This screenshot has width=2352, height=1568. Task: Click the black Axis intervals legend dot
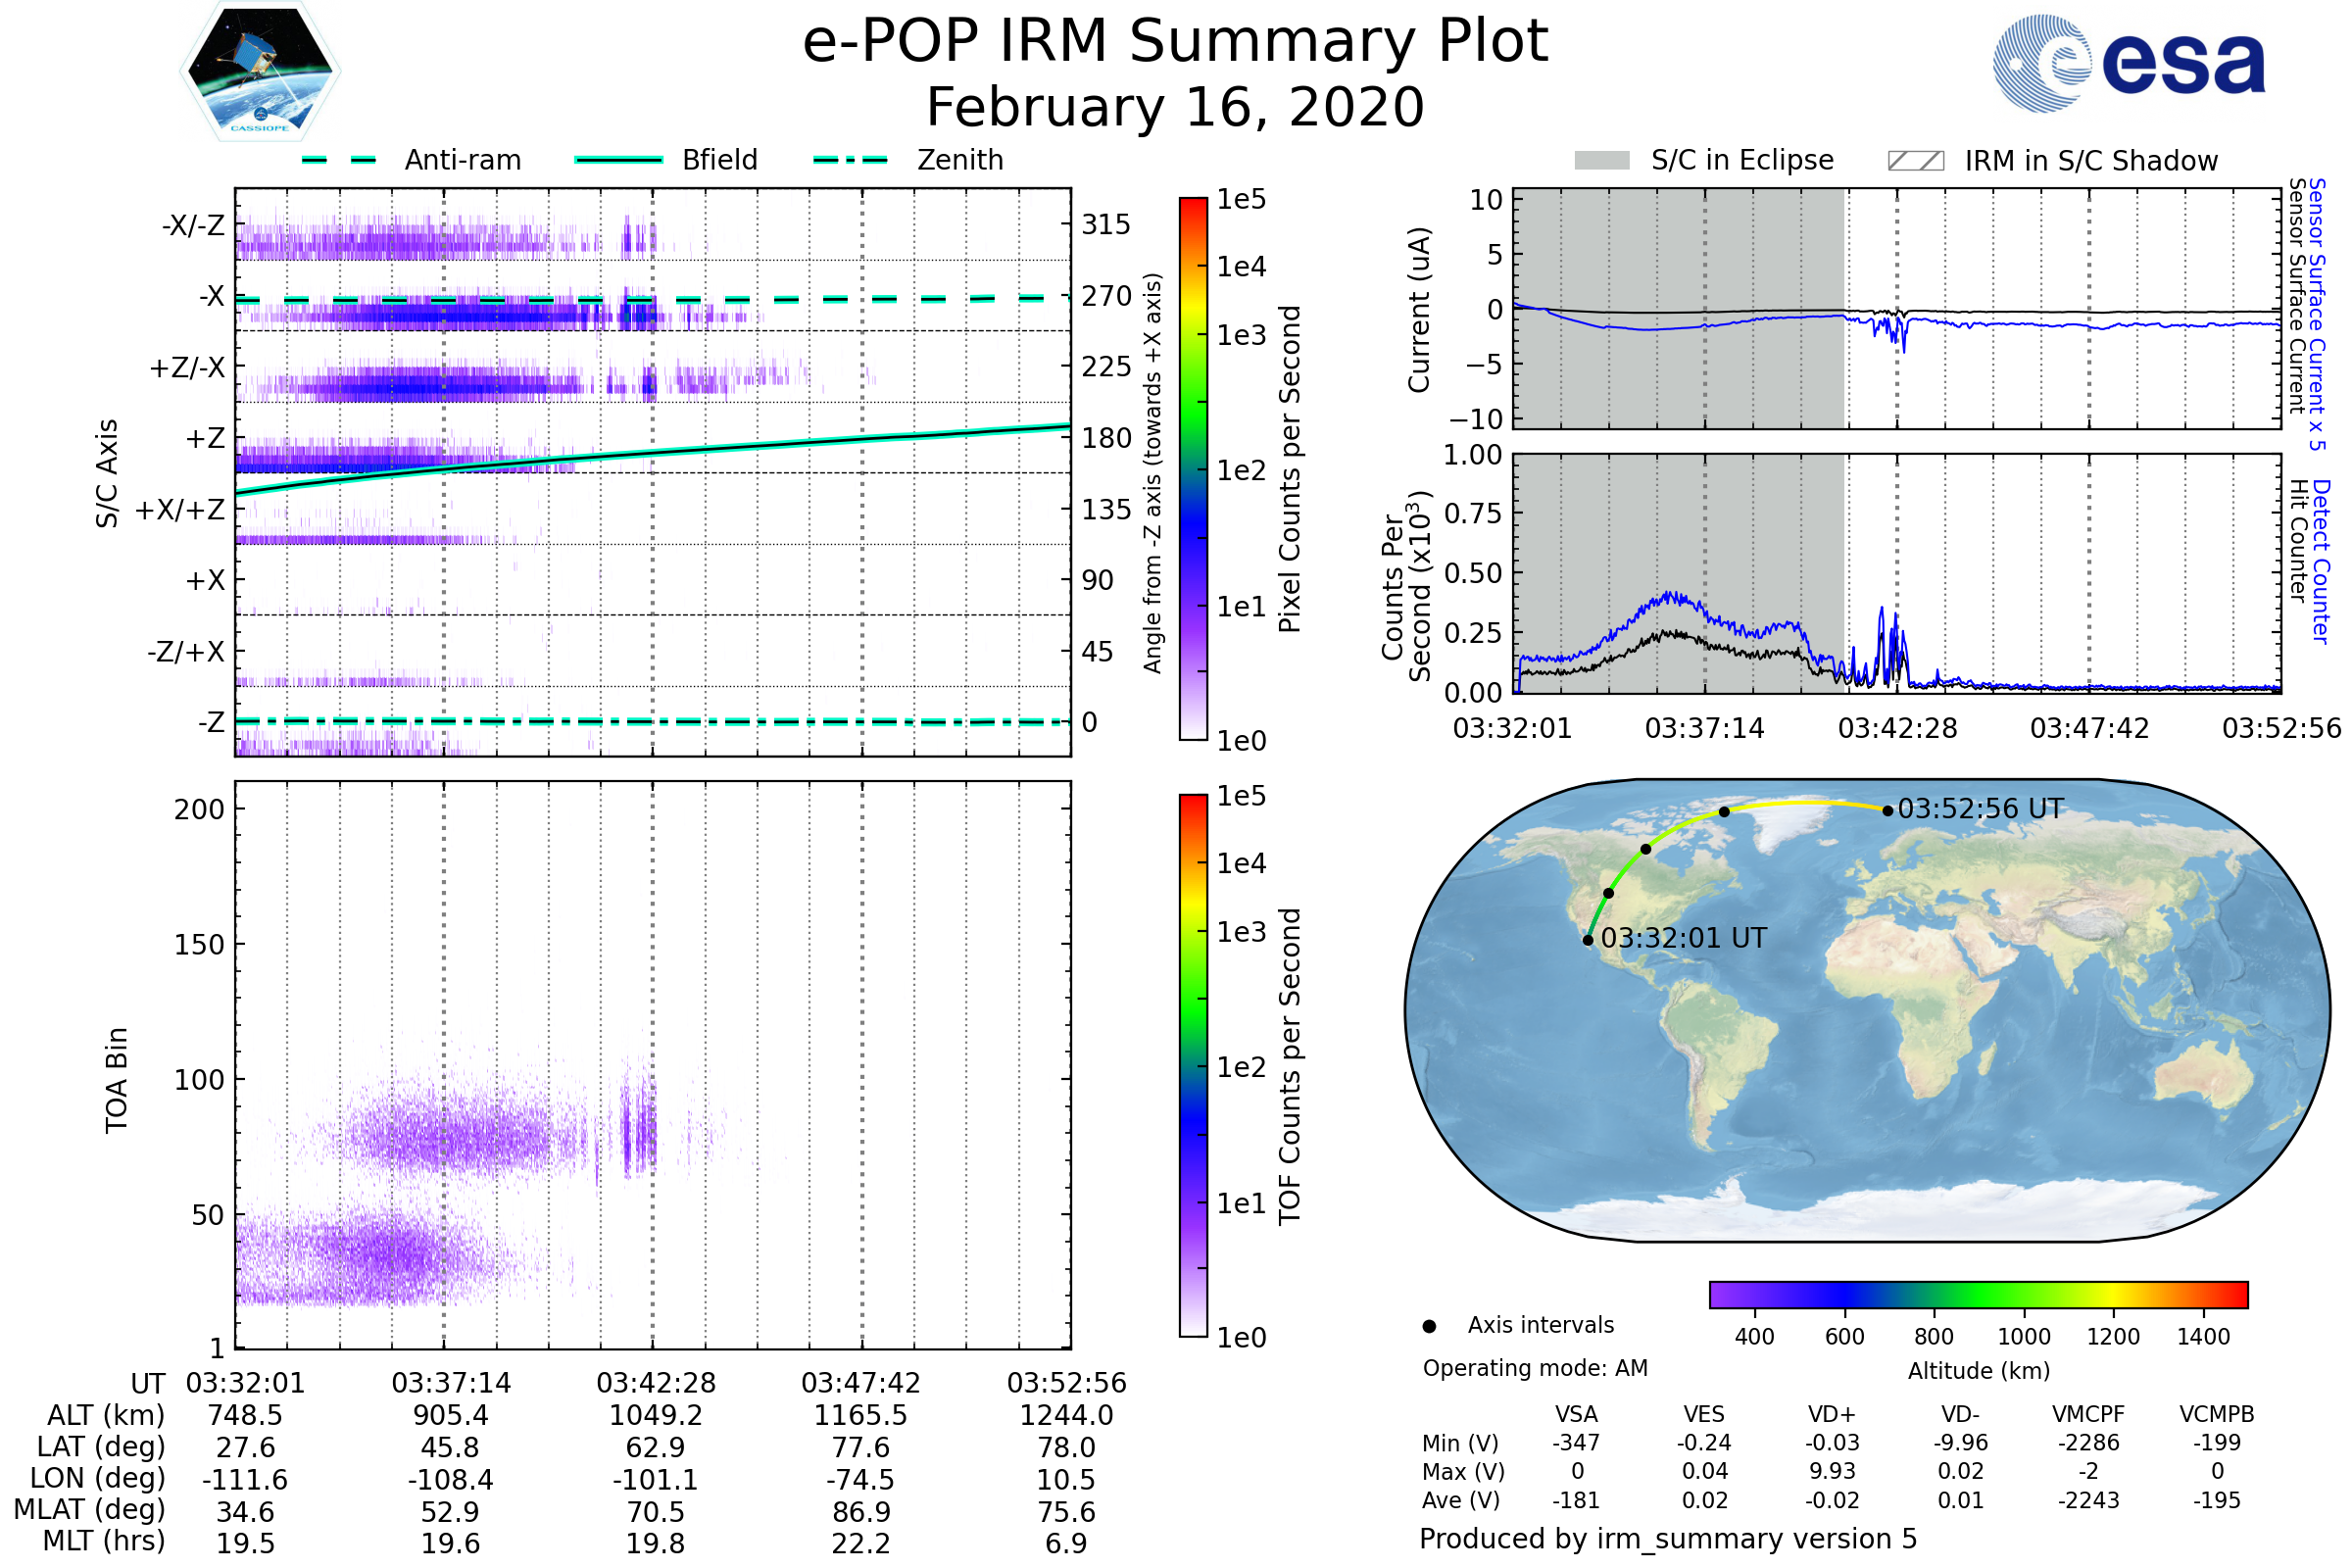tap(1429, 1326)
